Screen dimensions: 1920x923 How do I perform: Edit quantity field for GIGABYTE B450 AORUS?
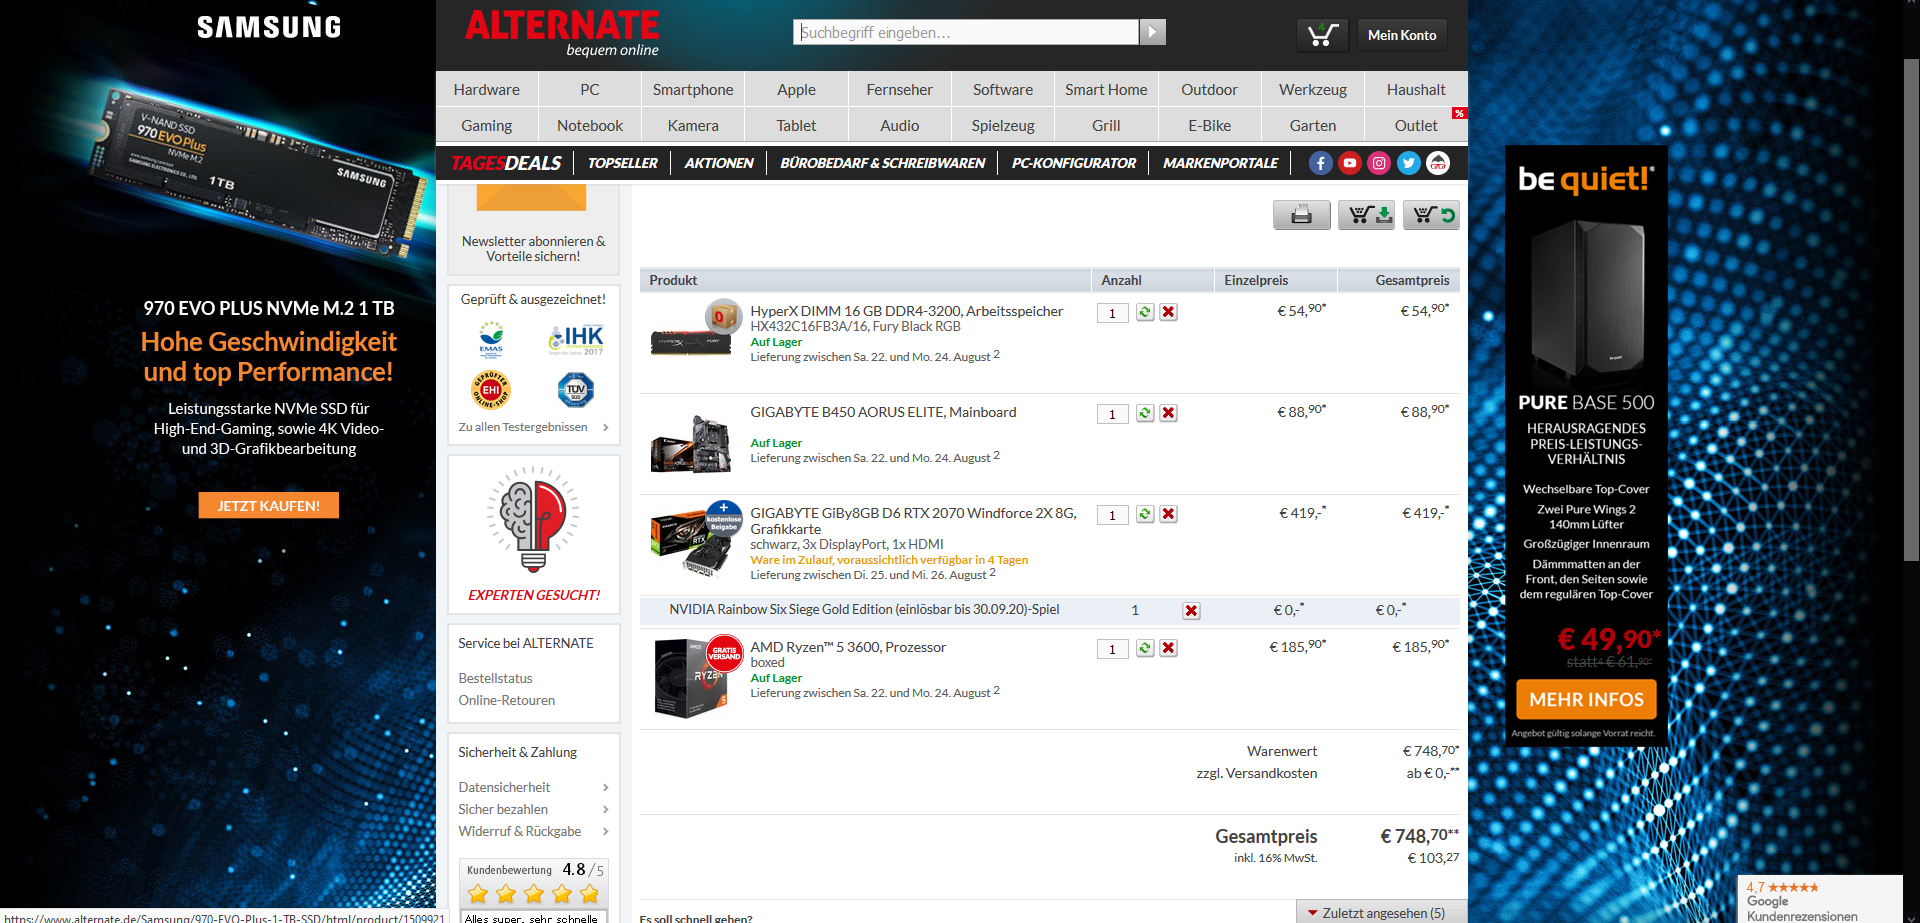[x=1112, y=414]
